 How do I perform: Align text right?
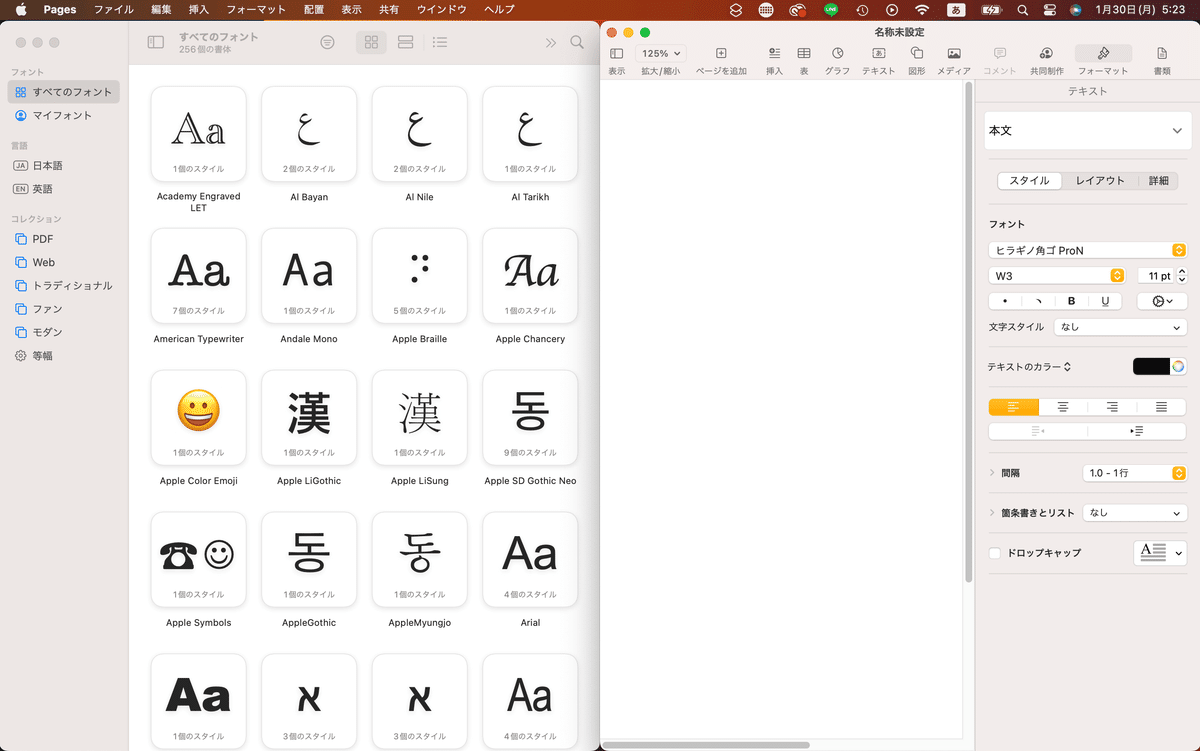(1112, 407)
